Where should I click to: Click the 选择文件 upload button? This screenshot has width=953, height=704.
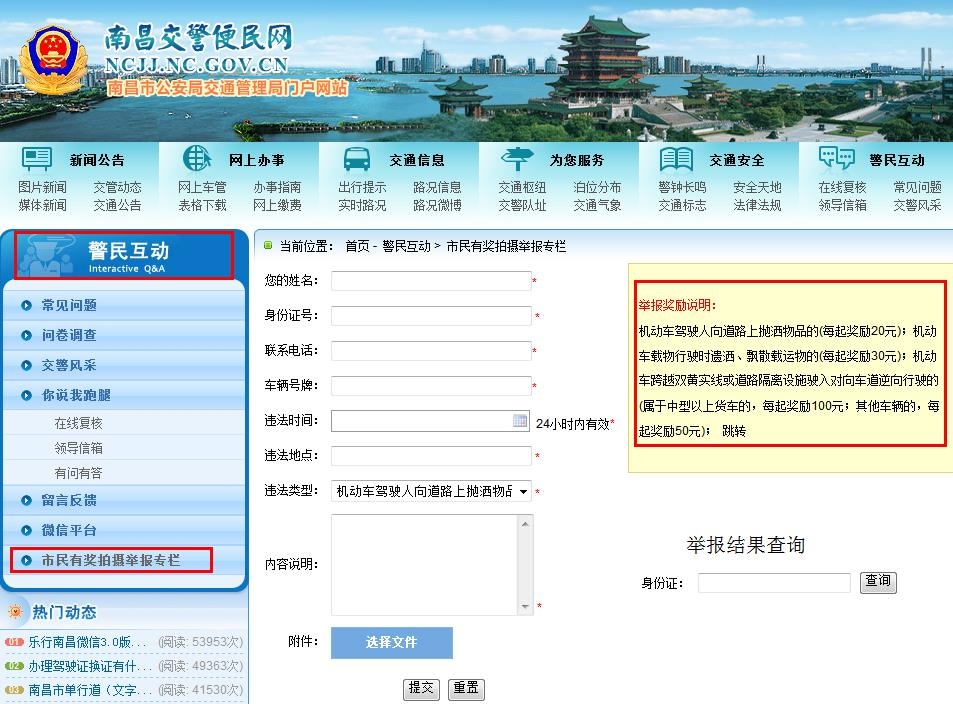[391, 643]
